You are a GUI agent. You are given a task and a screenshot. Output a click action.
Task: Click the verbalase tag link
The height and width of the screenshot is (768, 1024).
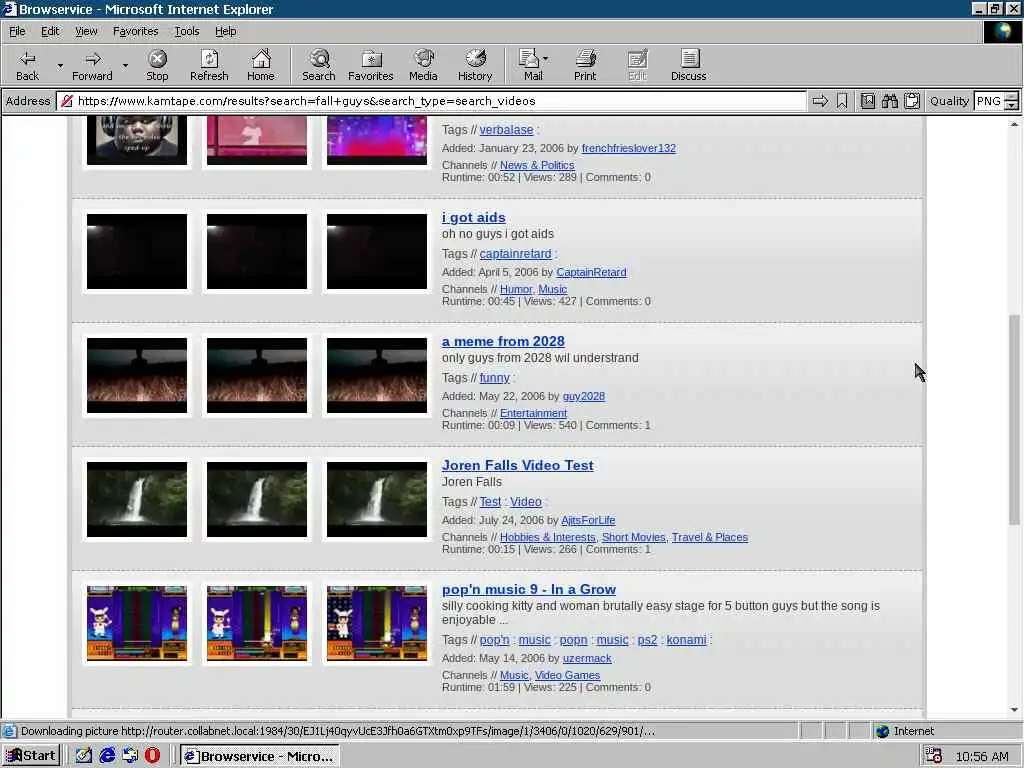(506, 130)
